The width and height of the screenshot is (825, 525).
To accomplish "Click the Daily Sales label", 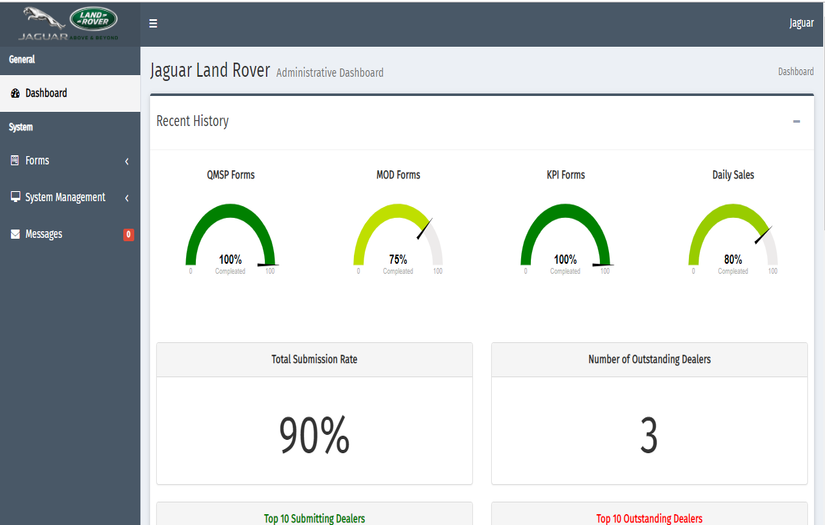I will tap(733, 175).
